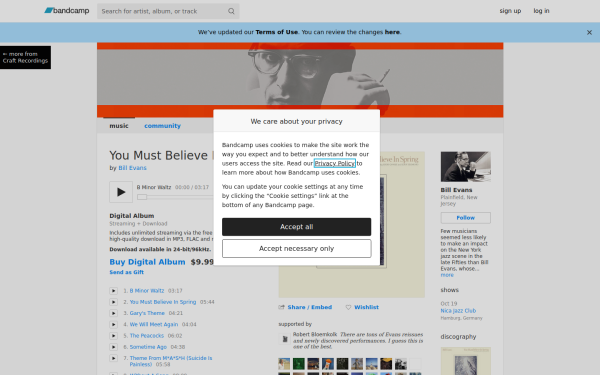This screenshot has width=600, height=375.
Task: Play track 2 You Must Believe In Spring
Action: [113, 302]
